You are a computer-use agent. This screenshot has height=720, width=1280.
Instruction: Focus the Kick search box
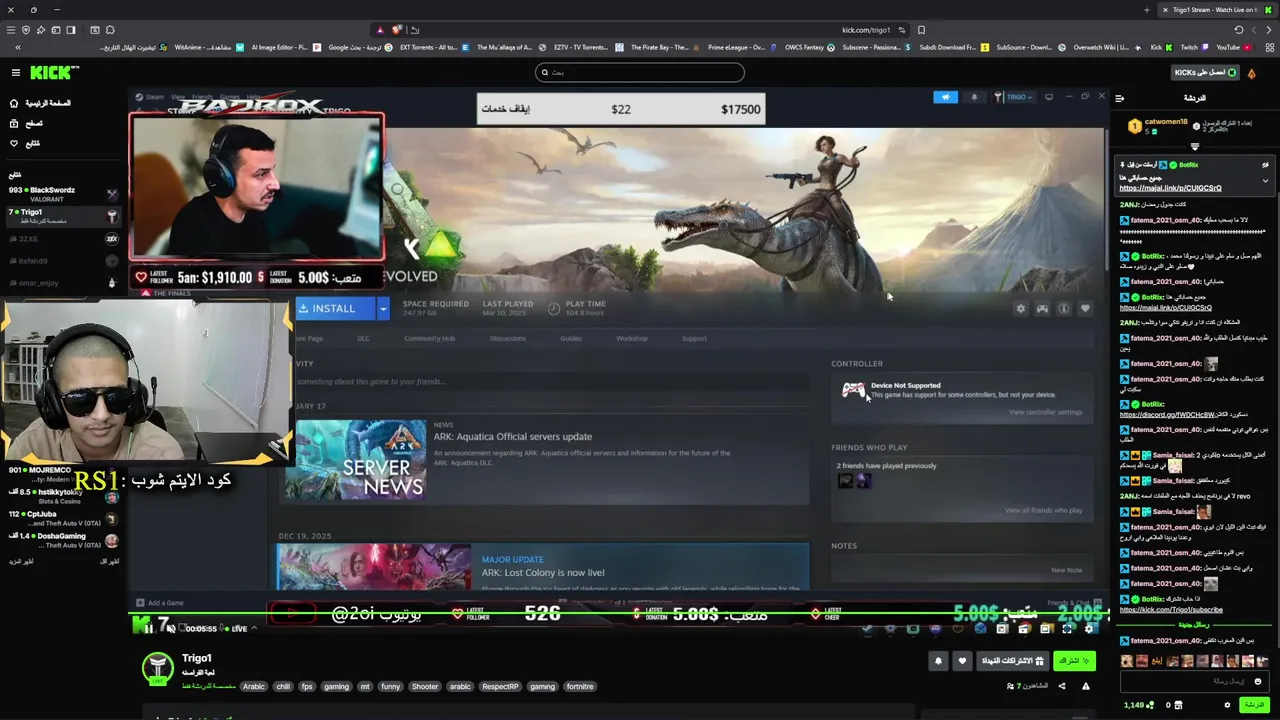[x=640, y=72]
